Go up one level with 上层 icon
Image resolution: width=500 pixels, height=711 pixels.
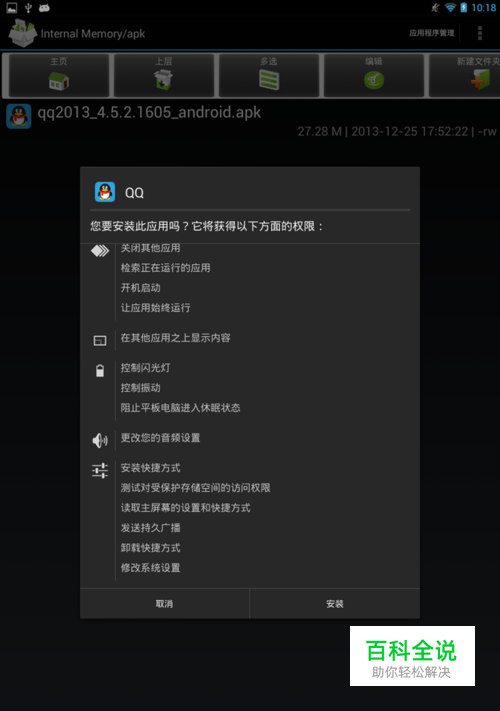164,75
